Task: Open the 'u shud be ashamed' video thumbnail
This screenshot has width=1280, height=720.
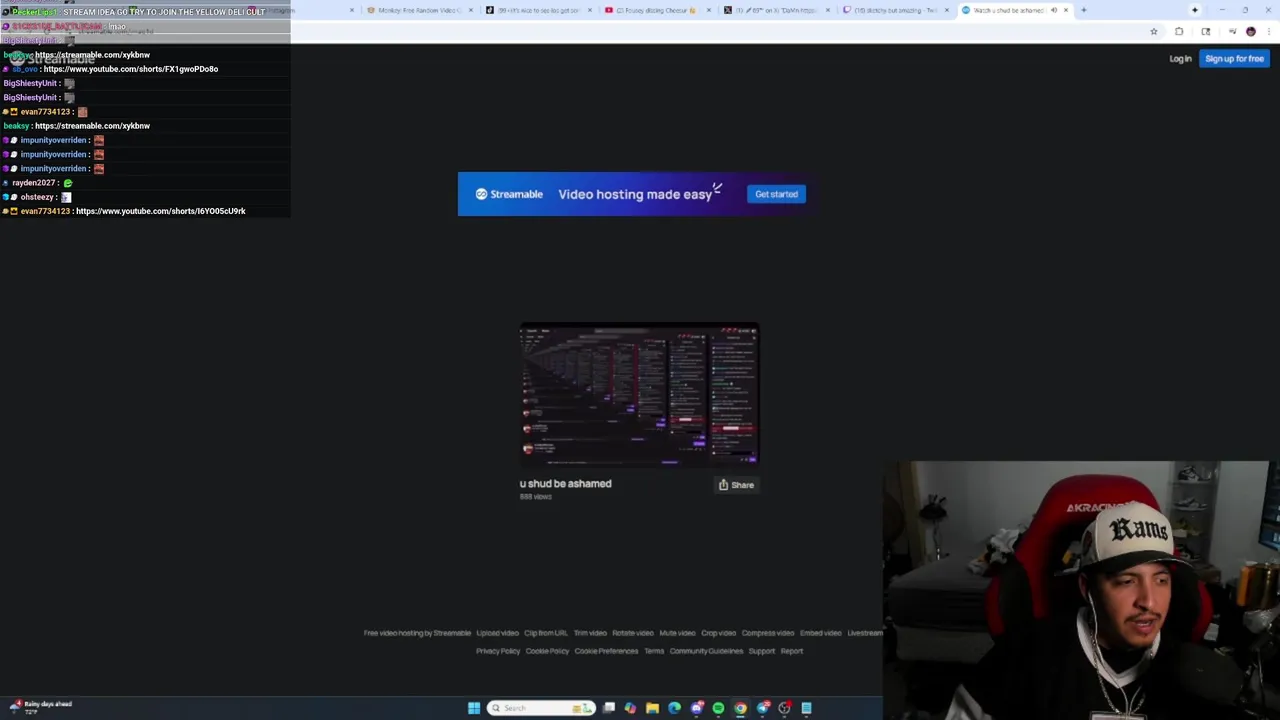Action: point(639,395)
